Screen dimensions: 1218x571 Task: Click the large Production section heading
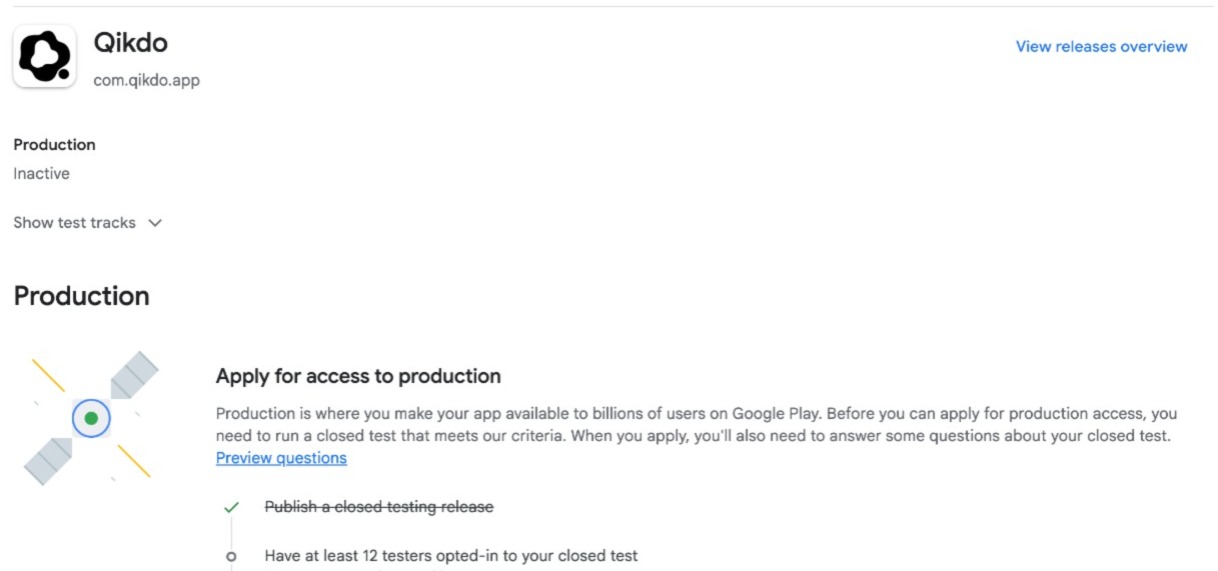point(82,296)
